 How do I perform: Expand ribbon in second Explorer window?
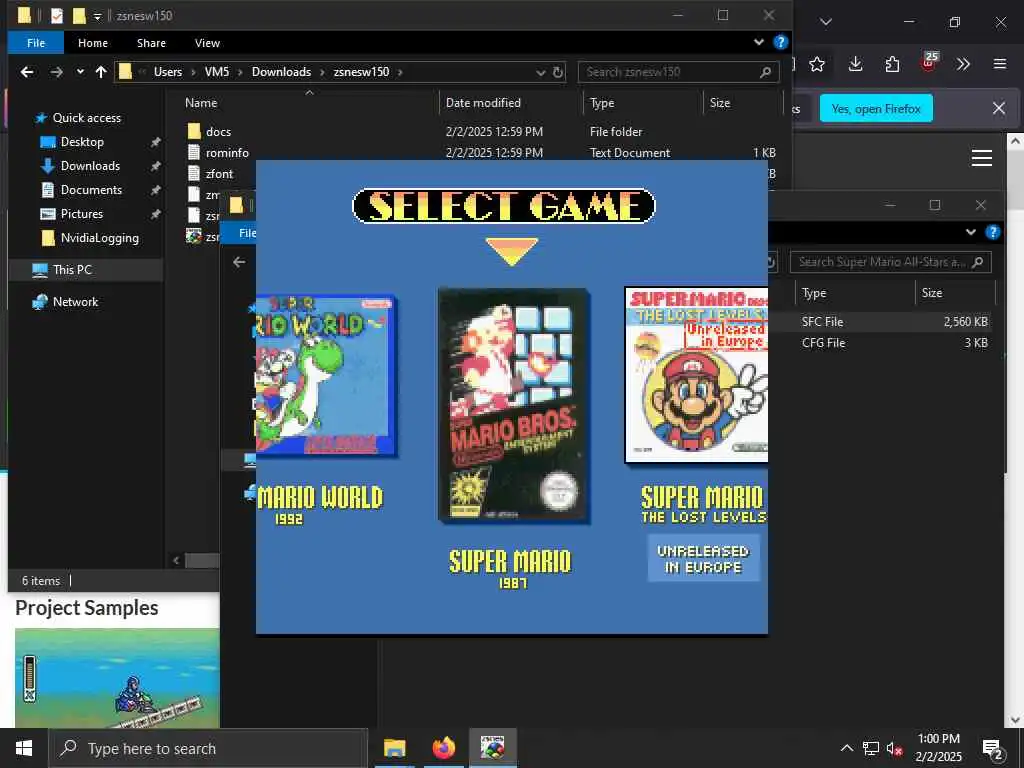971,232
